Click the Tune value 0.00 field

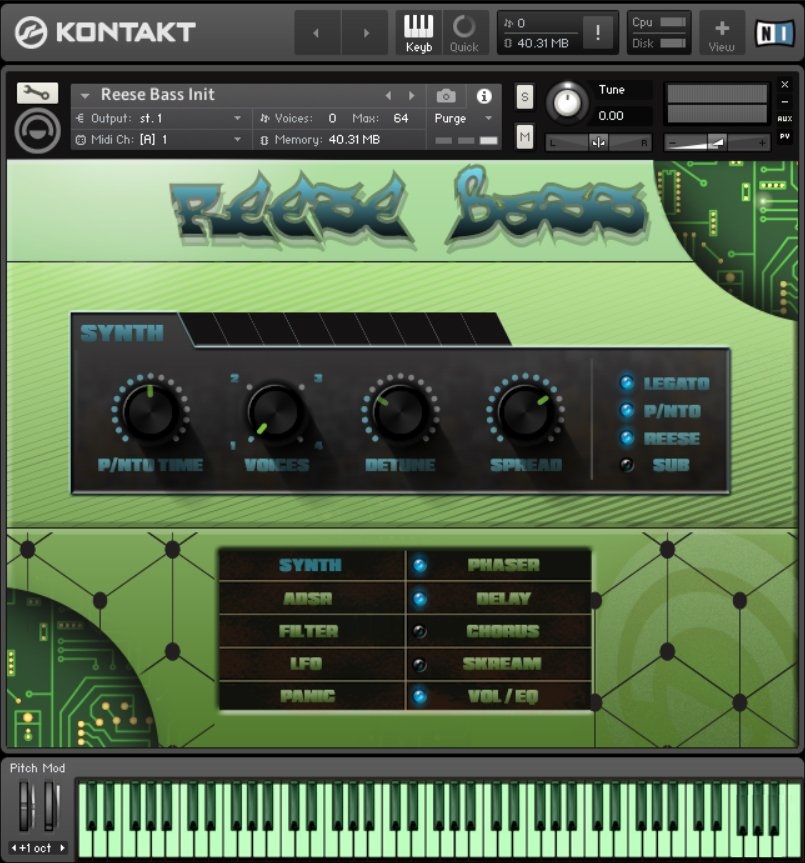(611, 116)
